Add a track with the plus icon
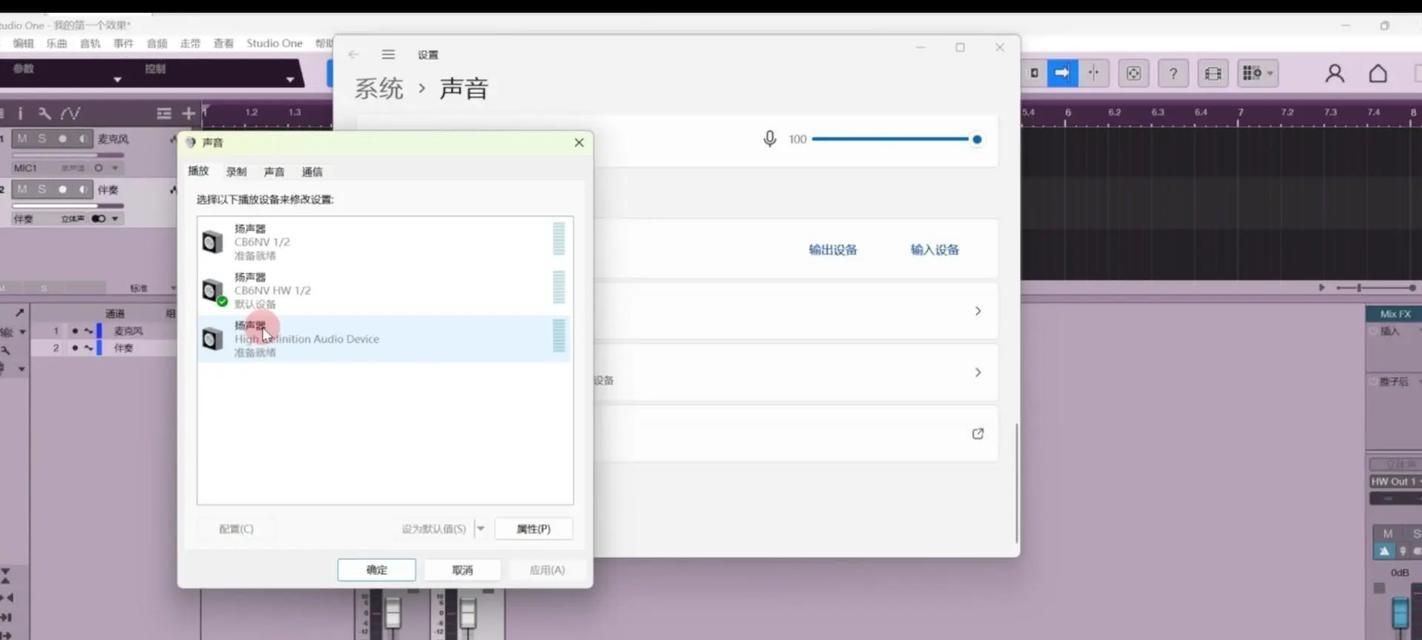This screenshot has height=640, width=1422. coord(188,113)
